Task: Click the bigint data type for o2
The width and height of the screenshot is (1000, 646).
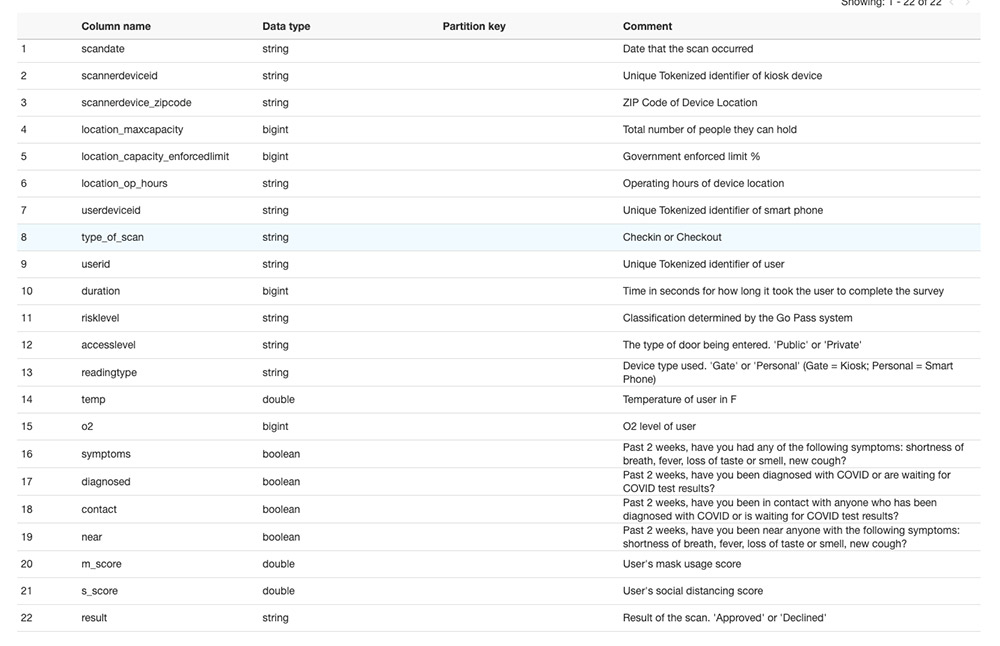Action: click(276, 426)
